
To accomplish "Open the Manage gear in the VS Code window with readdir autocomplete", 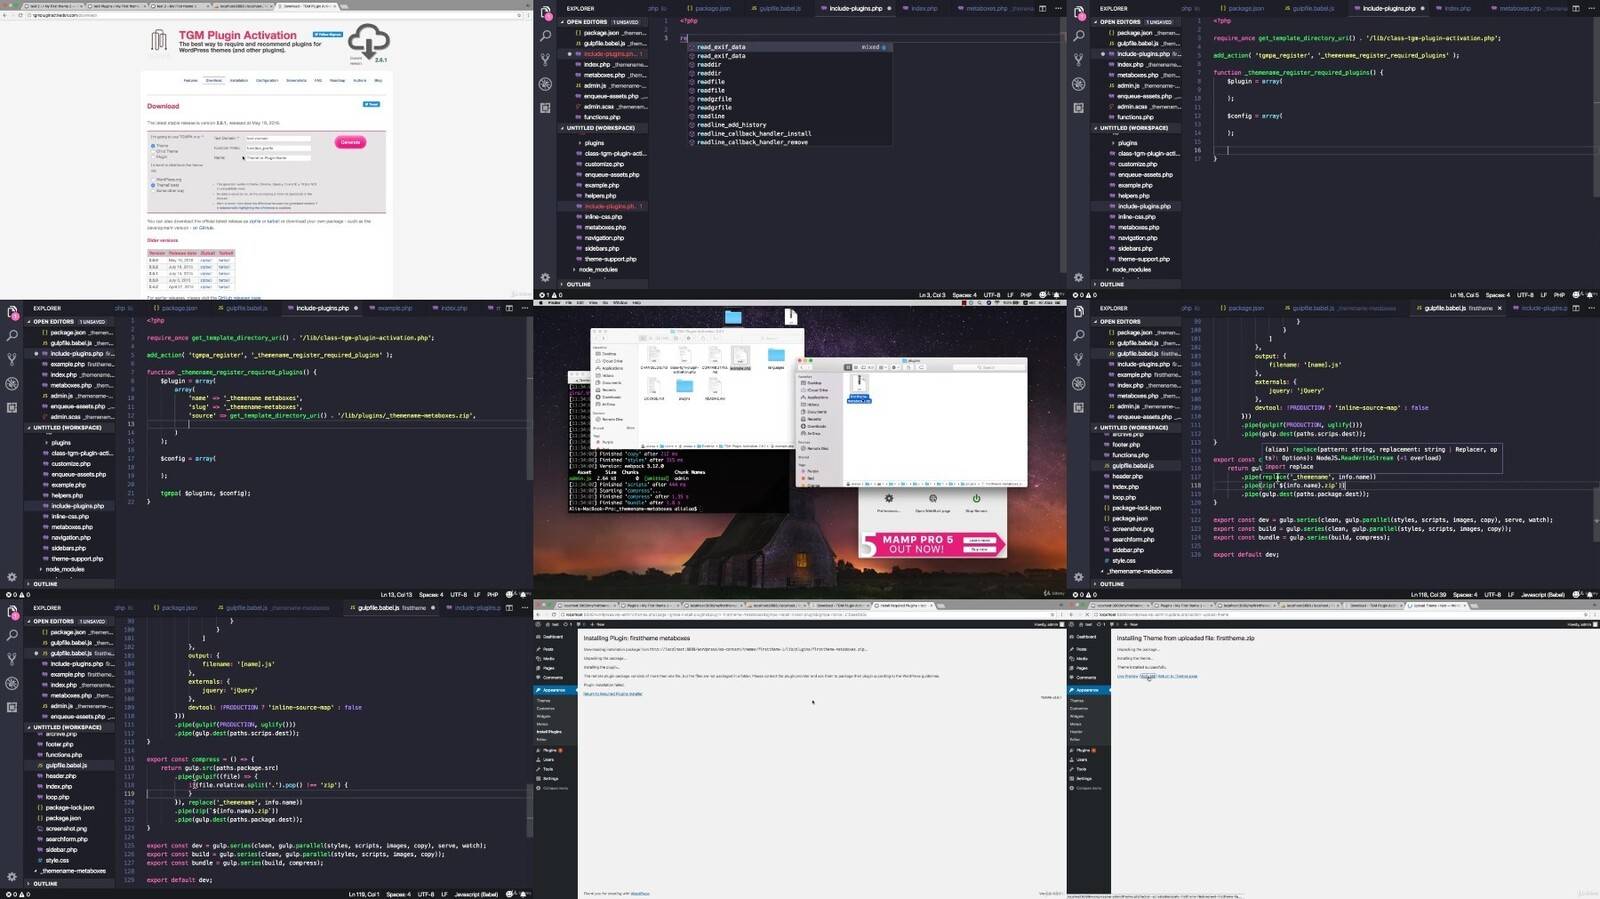I will [x=545, y=278].
